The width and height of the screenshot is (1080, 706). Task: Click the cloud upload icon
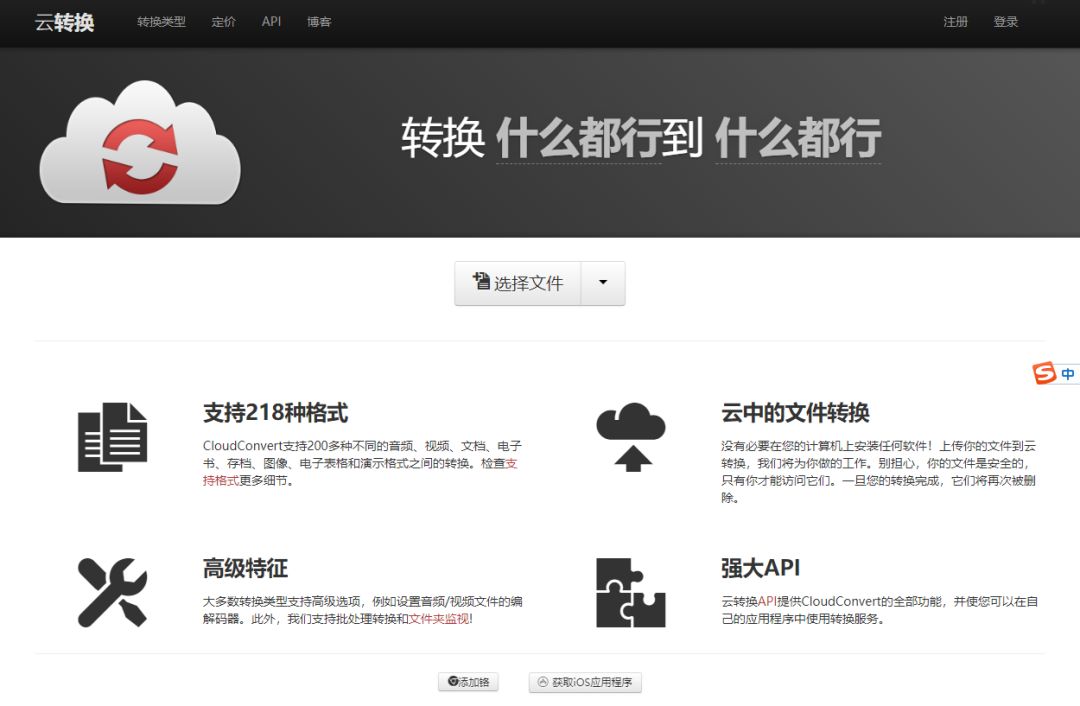click(631, 437)
